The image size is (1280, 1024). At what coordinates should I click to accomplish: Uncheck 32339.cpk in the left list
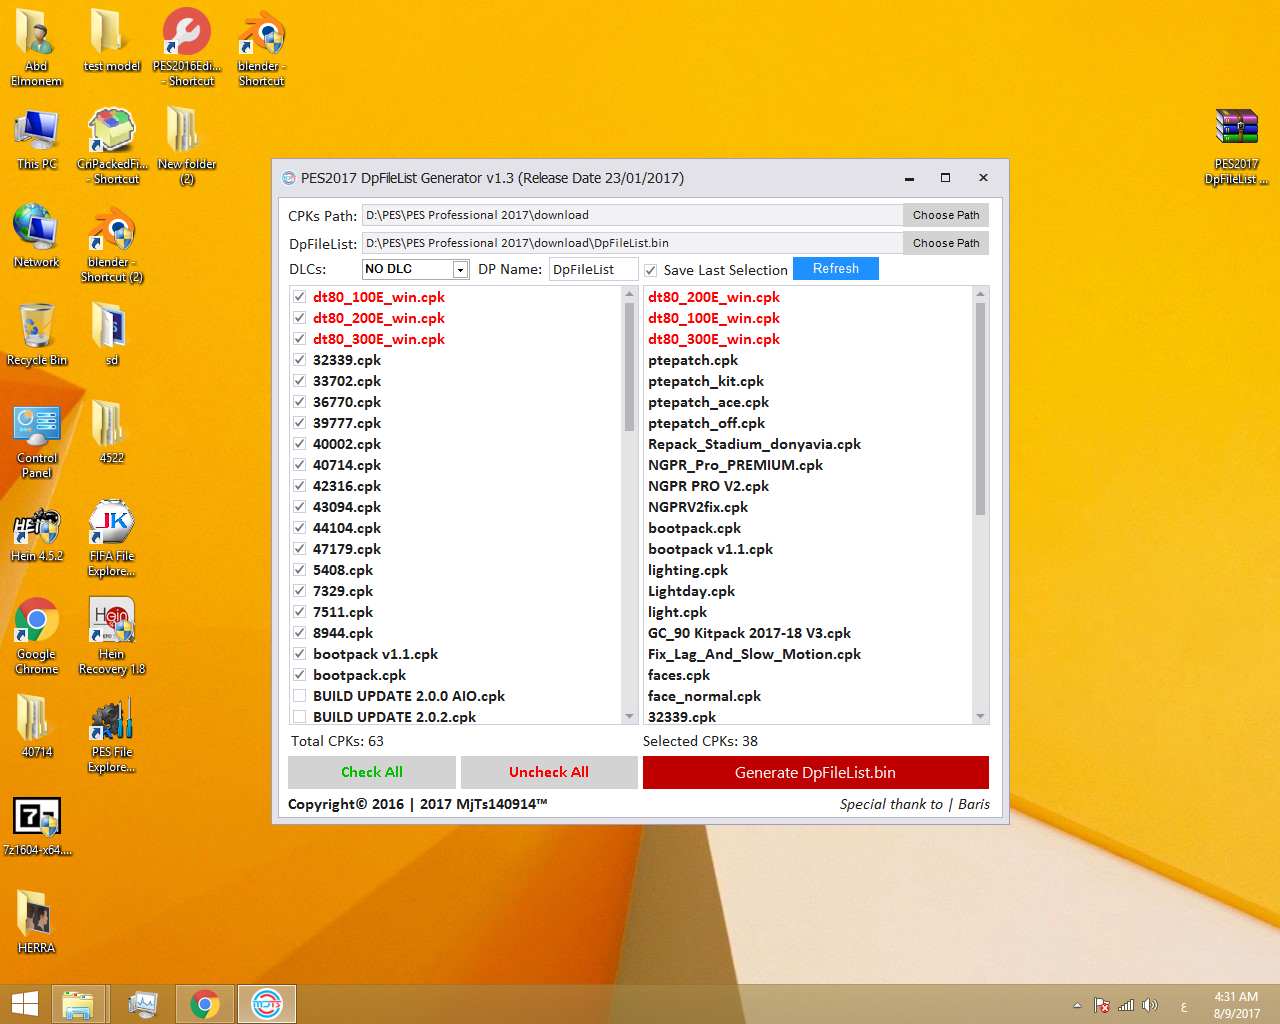pyautogui.click(x=299, y=360)
